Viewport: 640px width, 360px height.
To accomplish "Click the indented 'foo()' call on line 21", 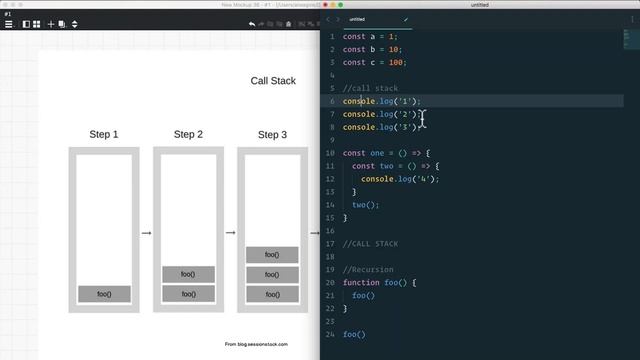I will (363, 296).
